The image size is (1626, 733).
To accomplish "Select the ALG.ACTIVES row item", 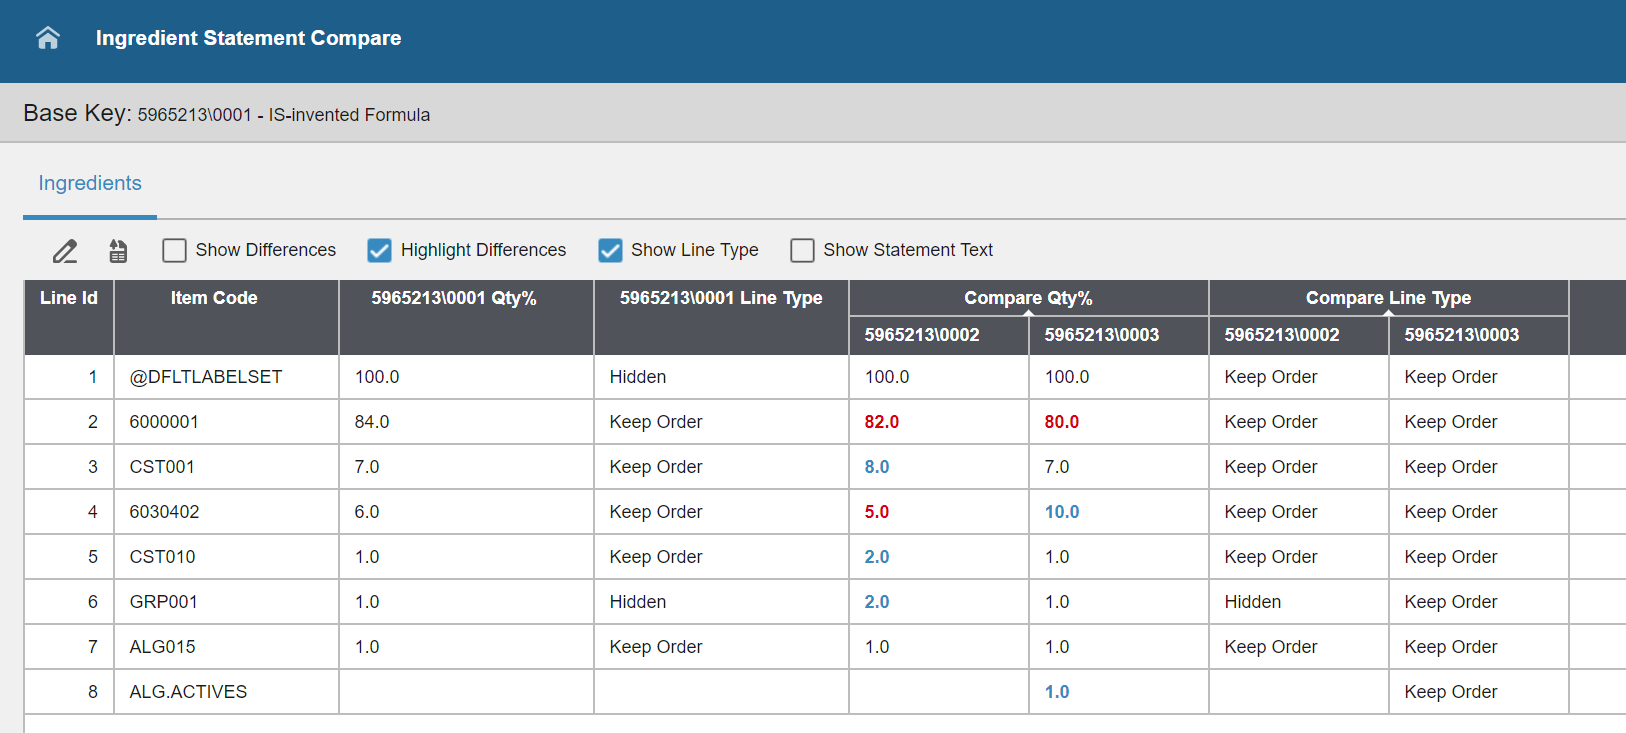I will 188,692.
